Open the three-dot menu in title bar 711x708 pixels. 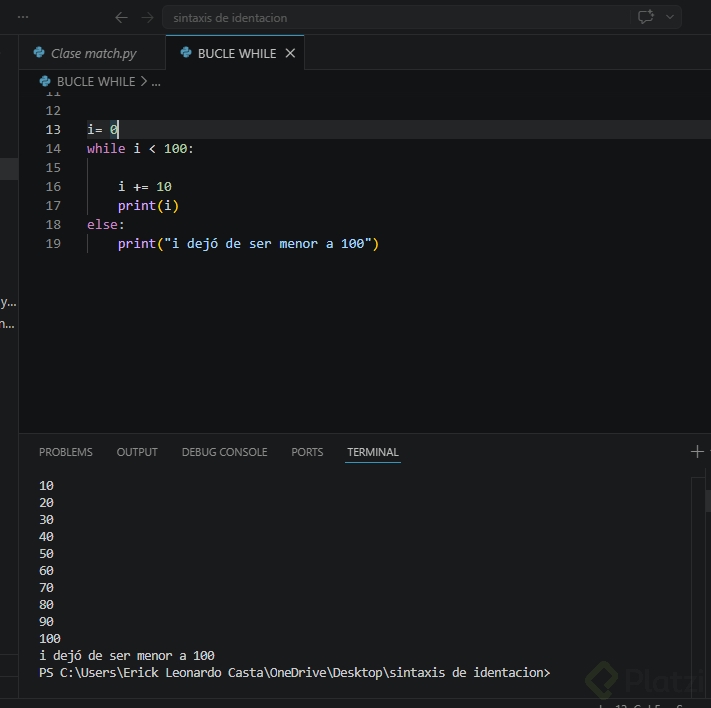[x=23, y=18]
